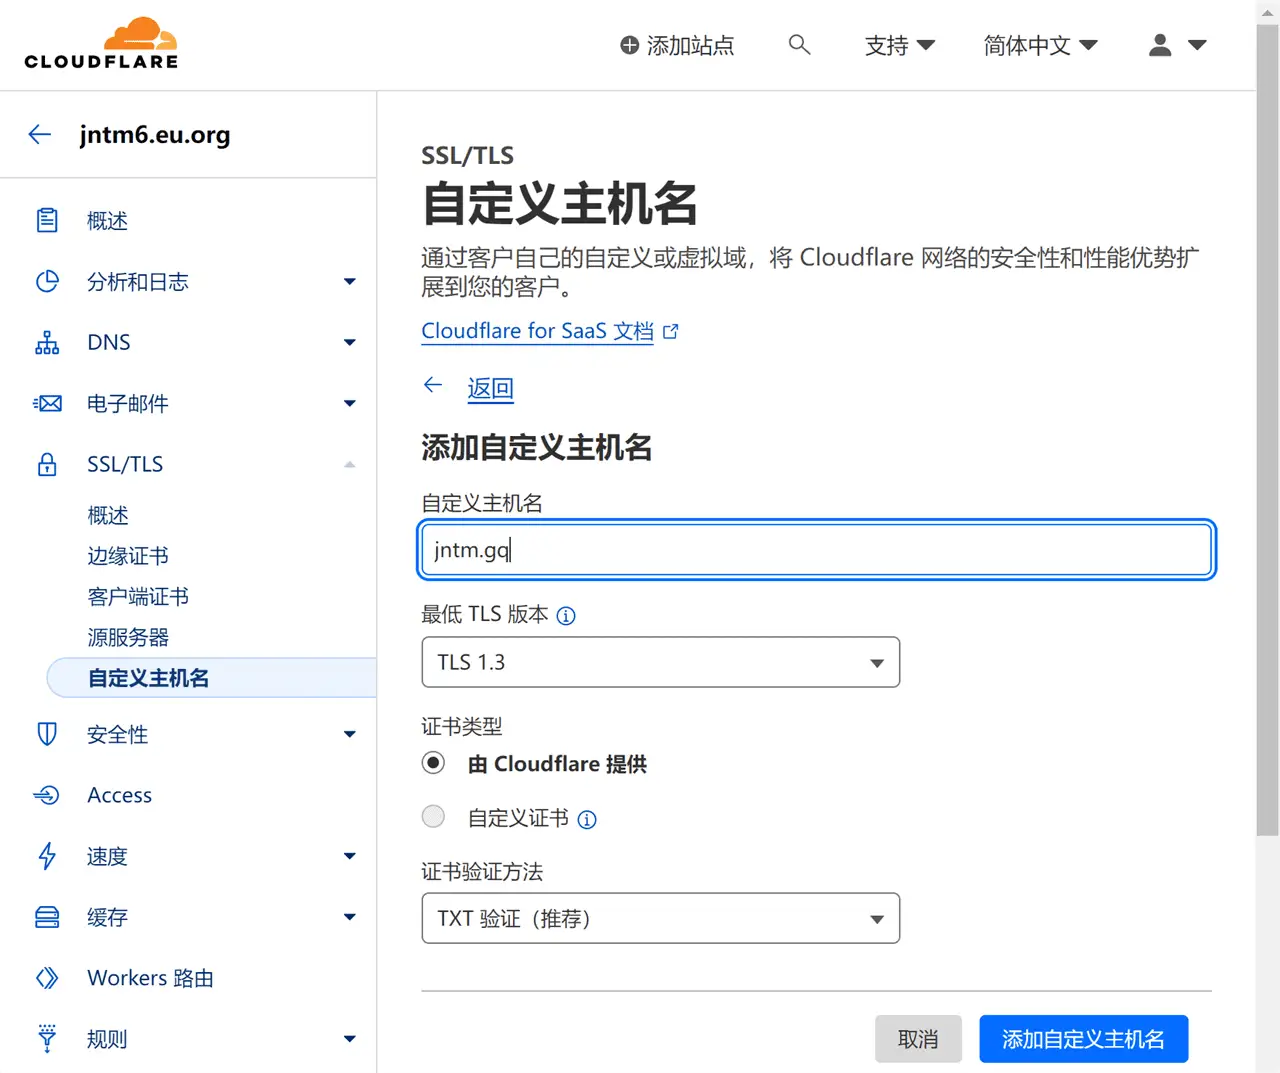1280x1073 pixels.
Task: Click the Workers 路由 sidebar icon
Action: tap(47, 978)
